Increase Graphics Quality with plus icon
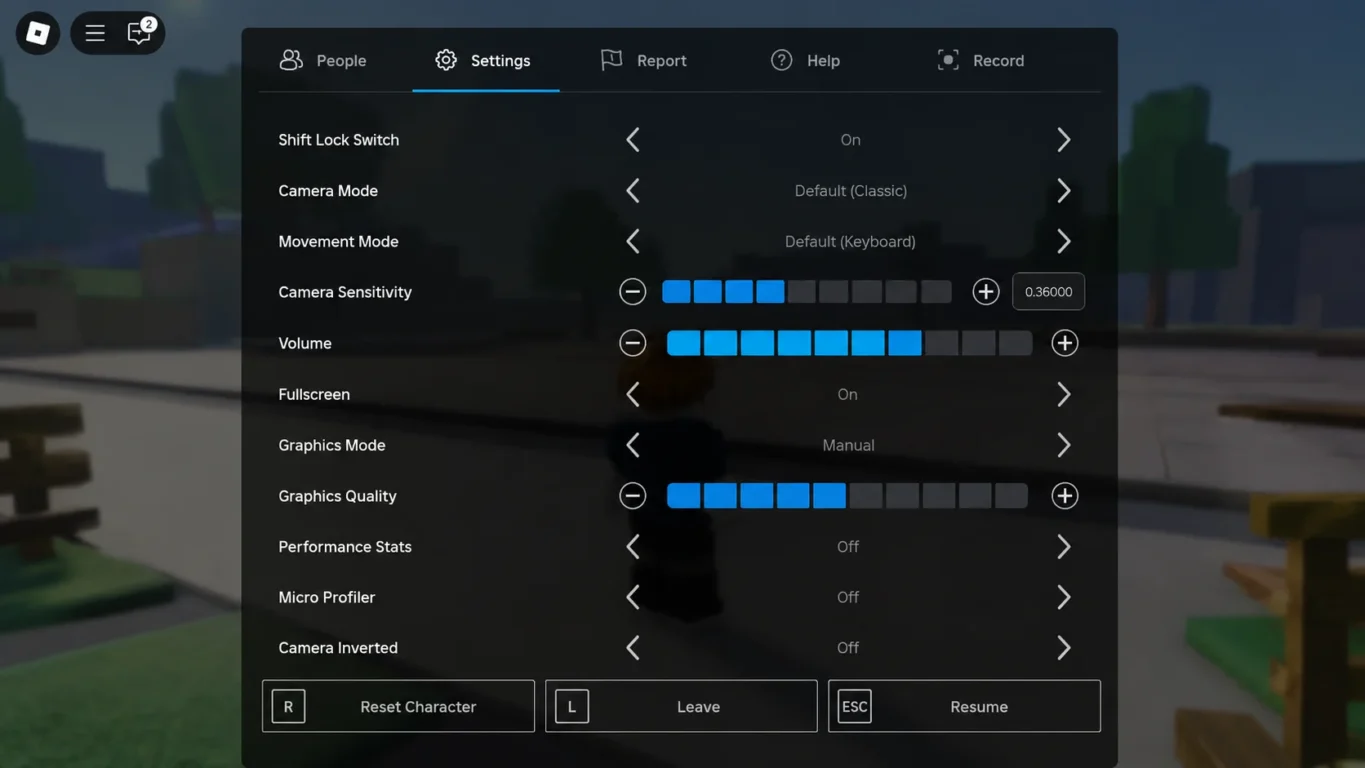1365x768 pixels. click(1065, 496)
